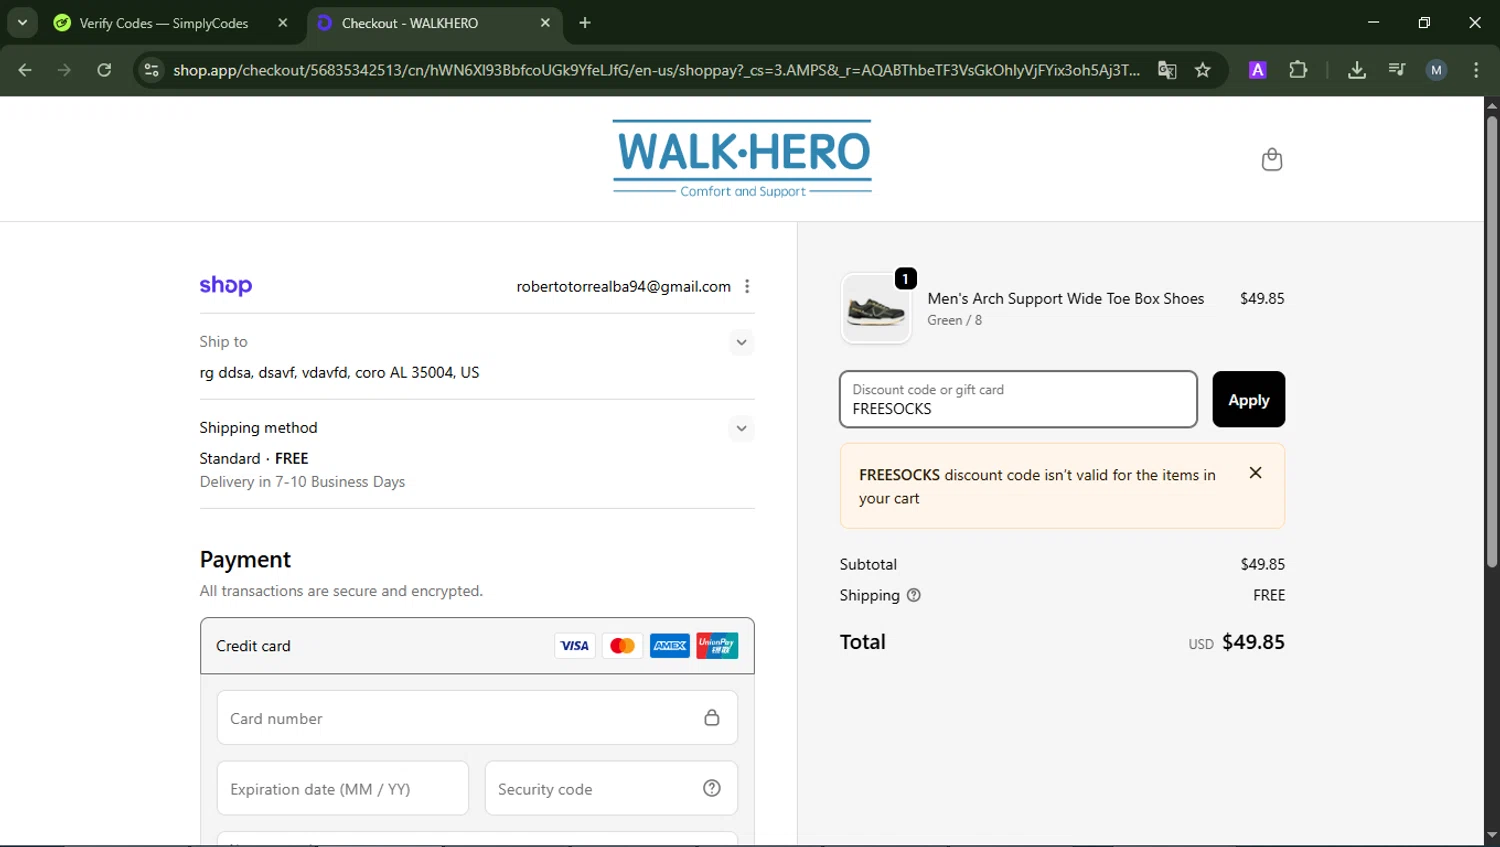The height and width of the screenshot is (847, 1500).
Task: Click the bold total amount $49.85
Action: (1253, 642)
